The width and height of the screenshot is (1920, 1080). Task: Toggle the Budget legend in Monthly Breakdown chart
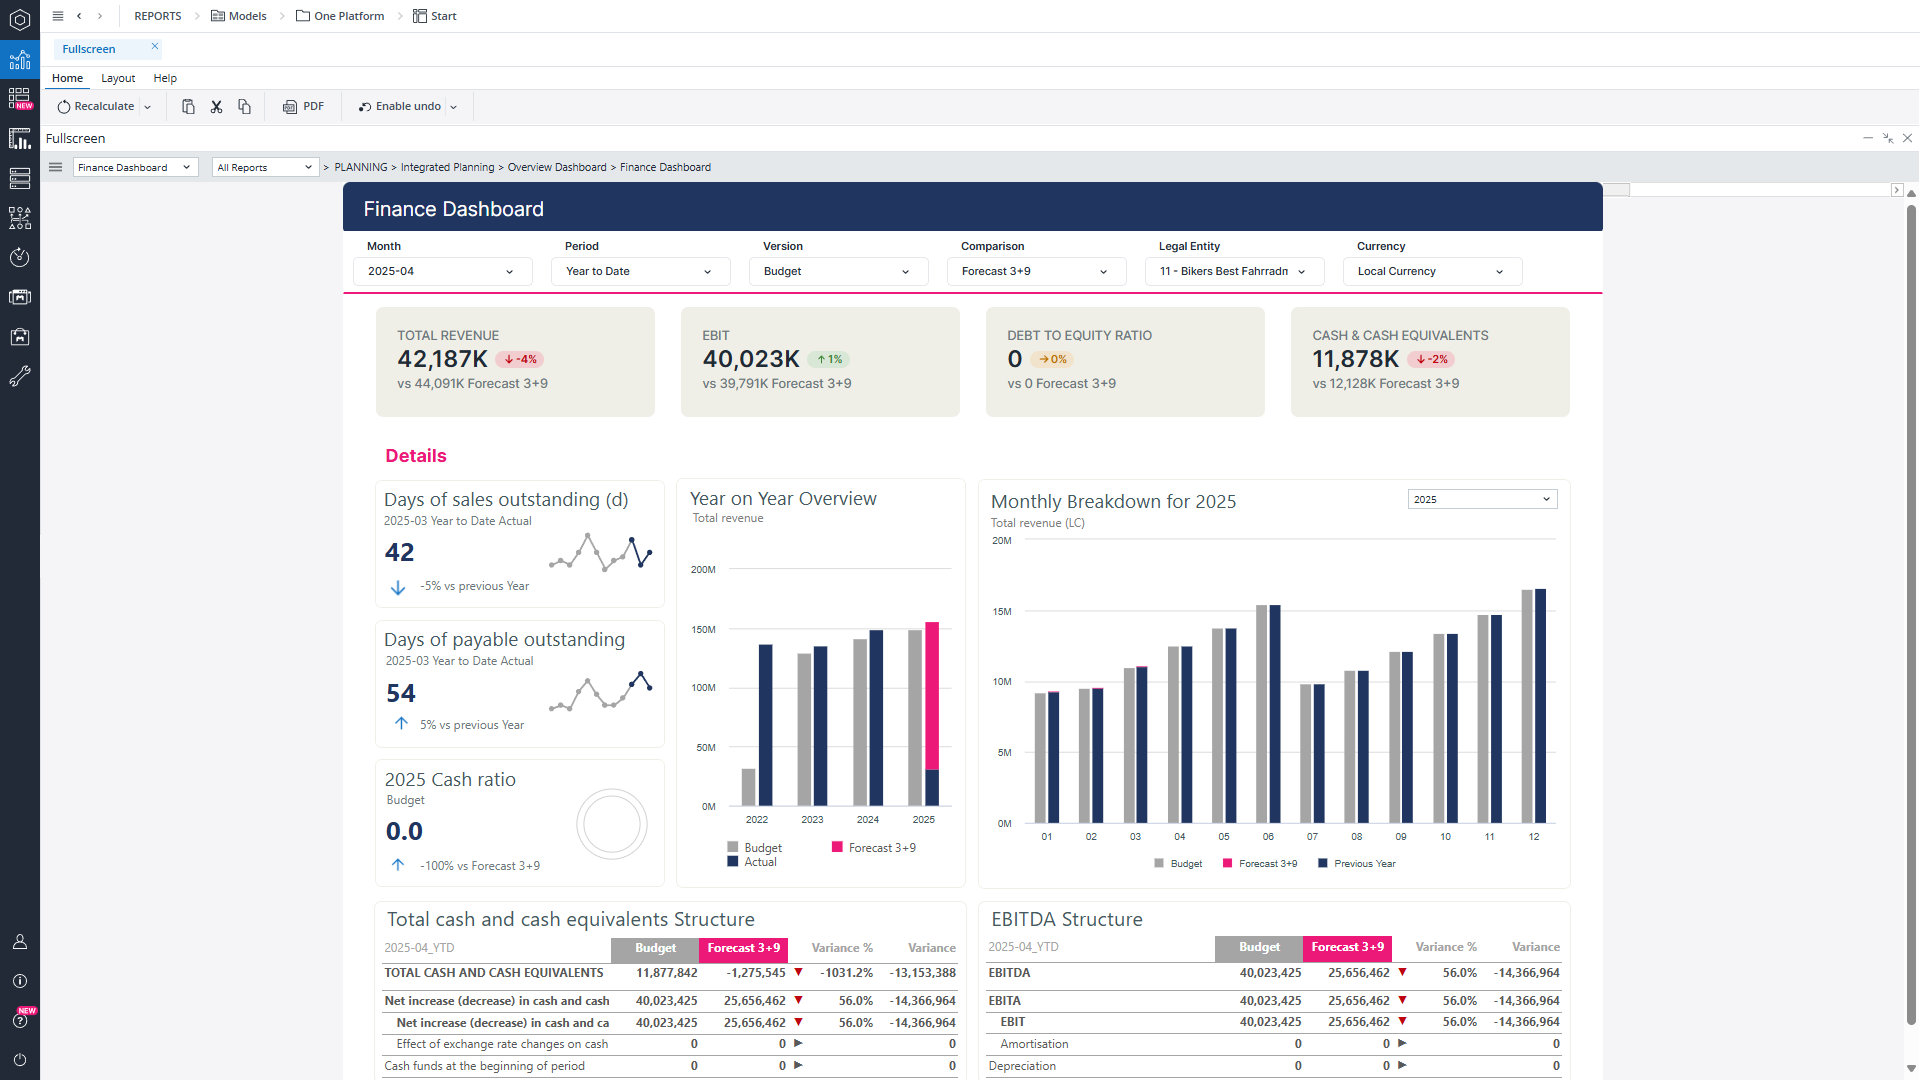click(1177, 864)
